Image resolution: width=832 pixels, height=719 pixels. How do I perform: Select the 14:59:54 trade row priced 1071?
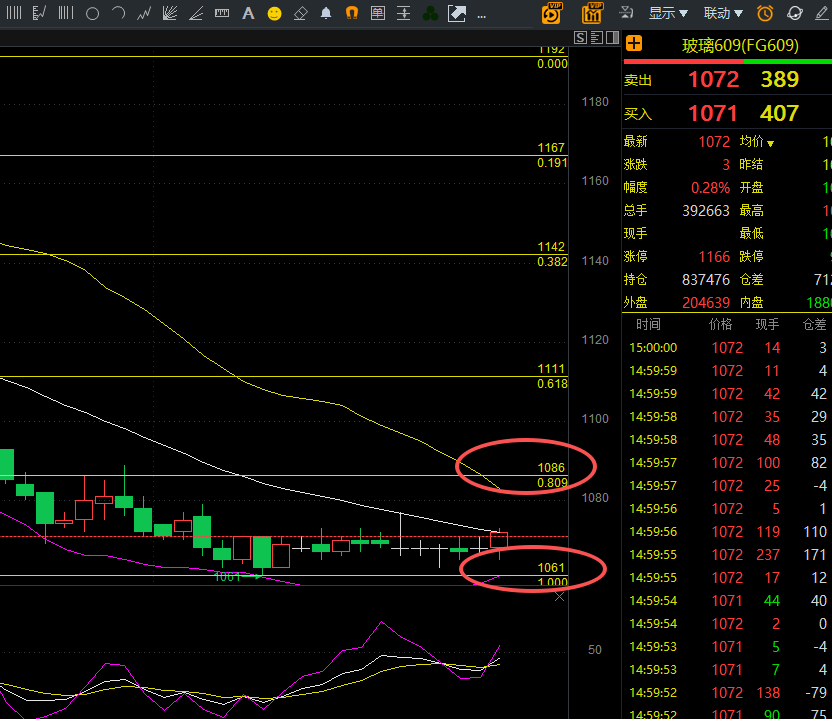[x=727, y=601]
